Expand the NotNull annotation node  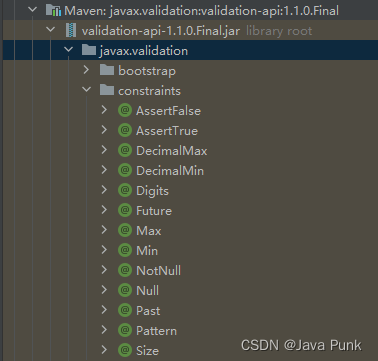pos(105,270)
